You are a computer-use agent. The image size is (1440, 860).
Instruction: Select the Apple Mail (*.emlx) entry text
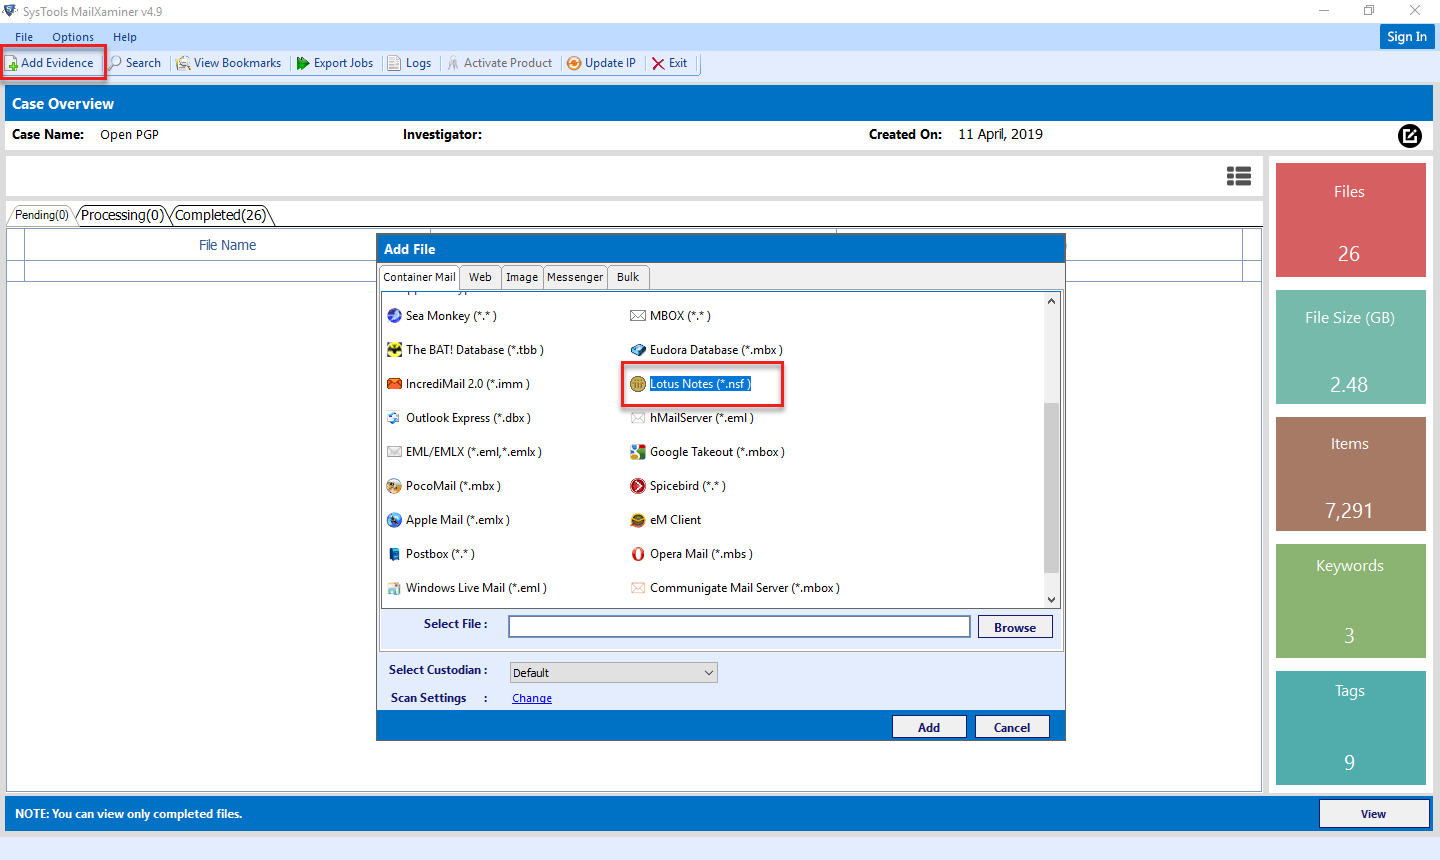point(458,520)
